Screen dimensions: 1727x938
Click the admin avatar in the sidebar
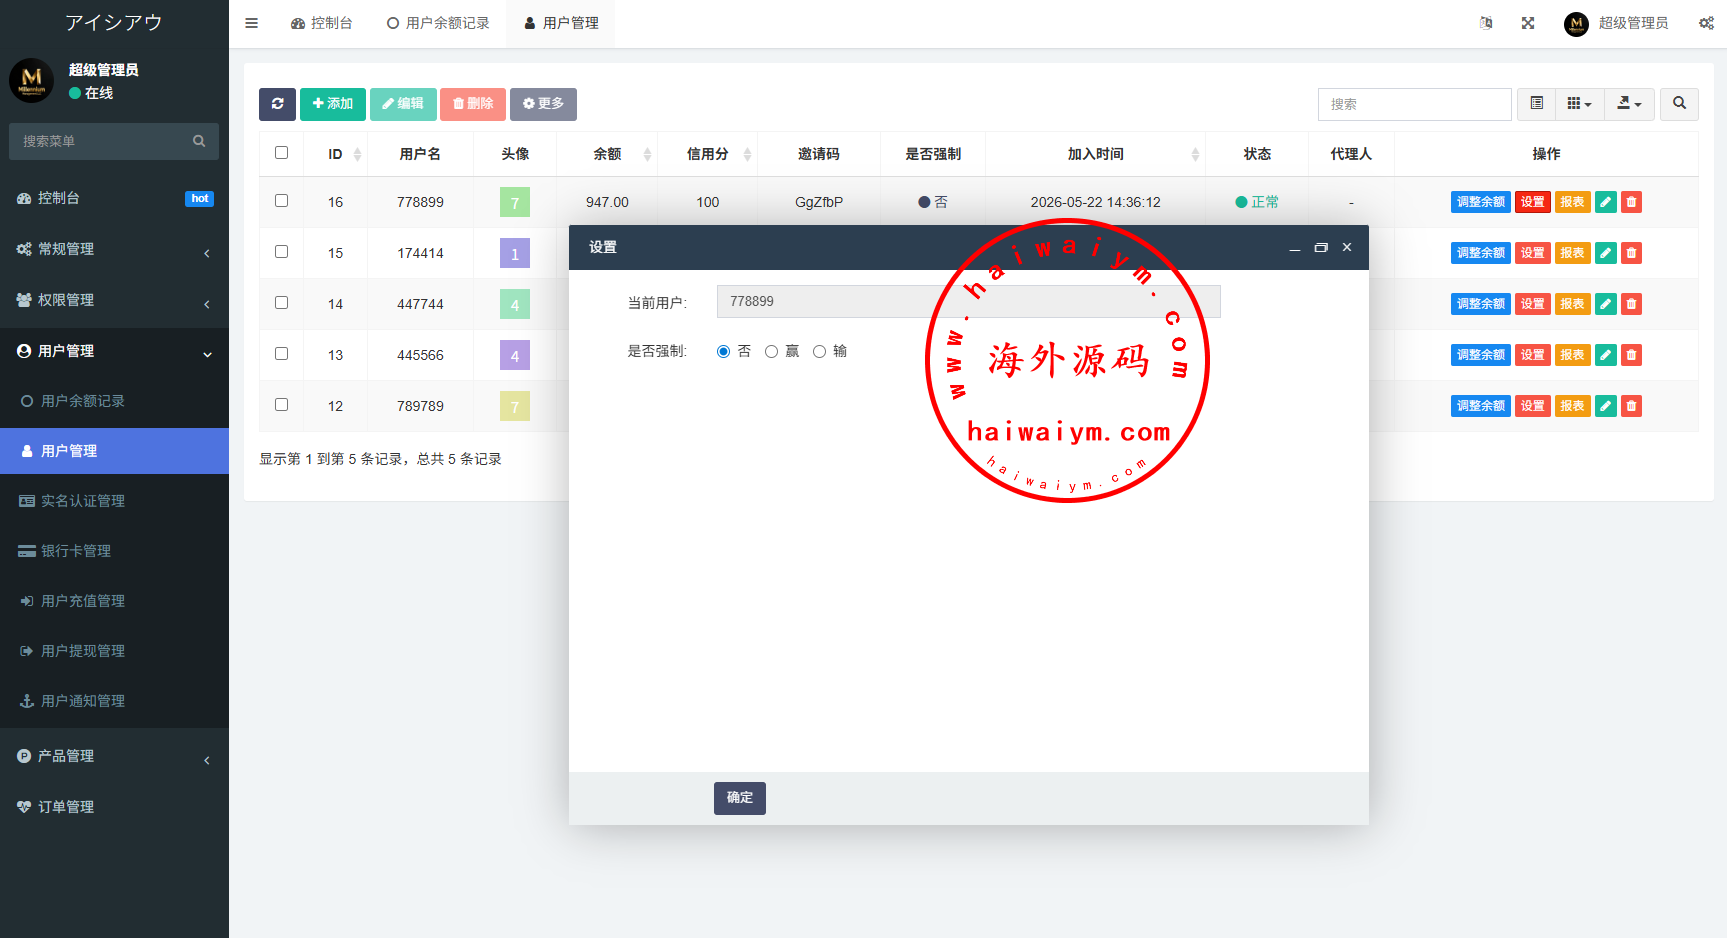pyautogui.click(x=32, y=80)
